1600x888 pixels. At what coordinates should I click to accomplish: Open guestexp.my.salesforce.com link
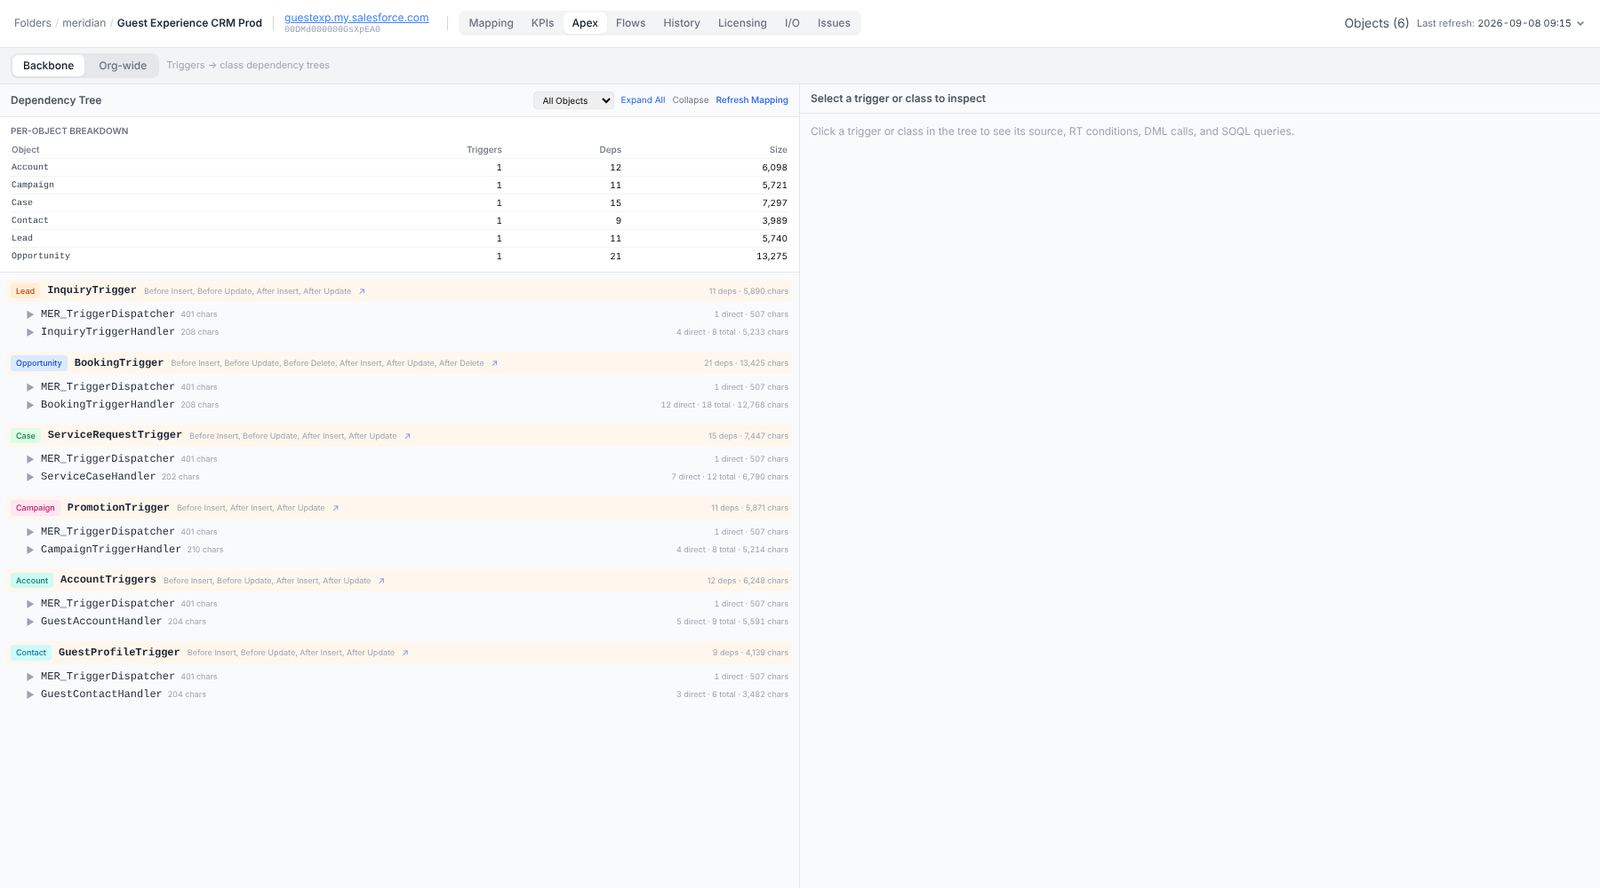[x=356, y=18]
